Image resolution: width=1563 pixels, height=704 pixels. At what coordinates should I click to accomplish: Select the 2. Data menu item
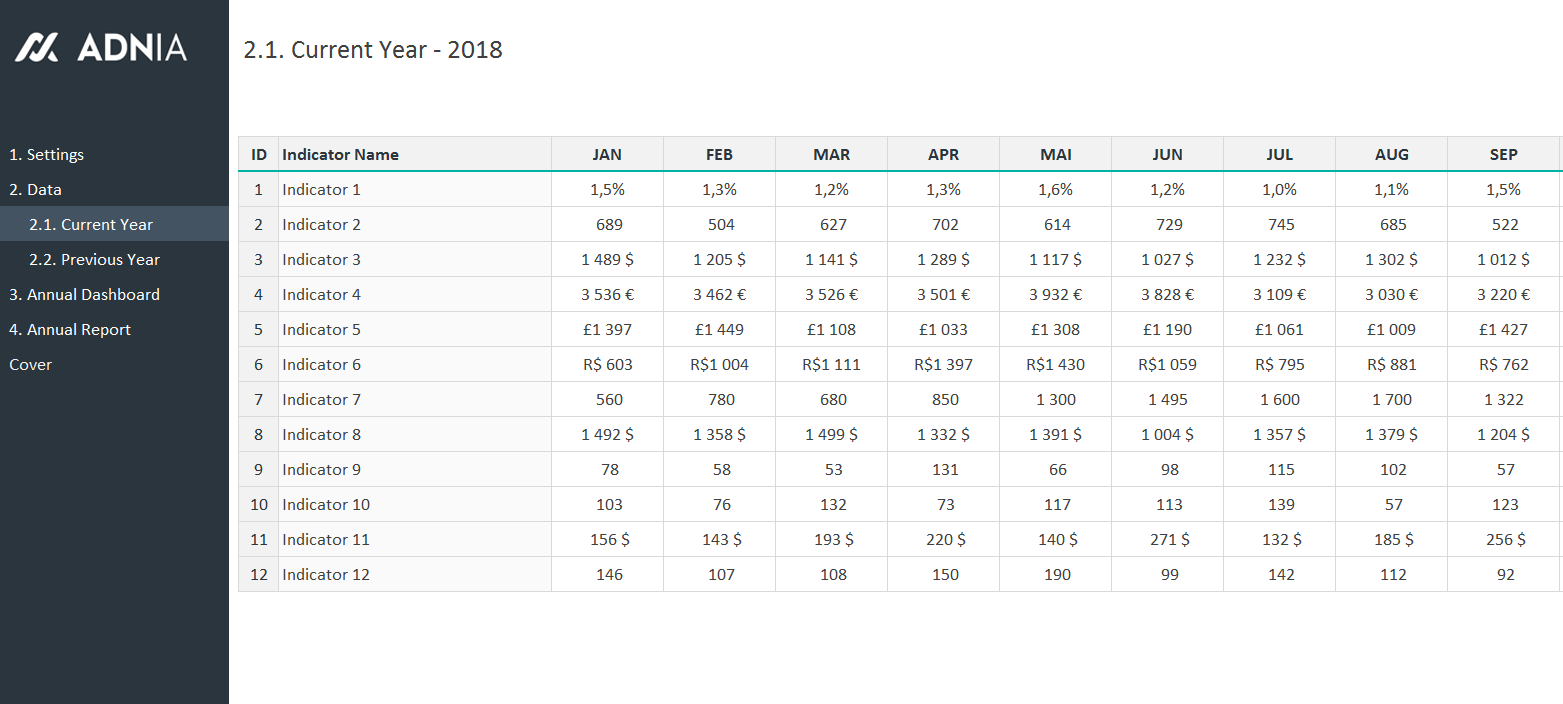click(36, 190)
